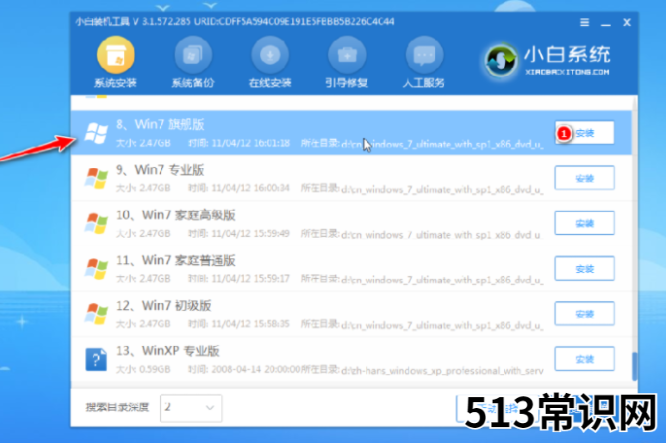Click the 人工服务 label
Image resolution: width=666 pixels, height=443 pixels.
point(424,82)
